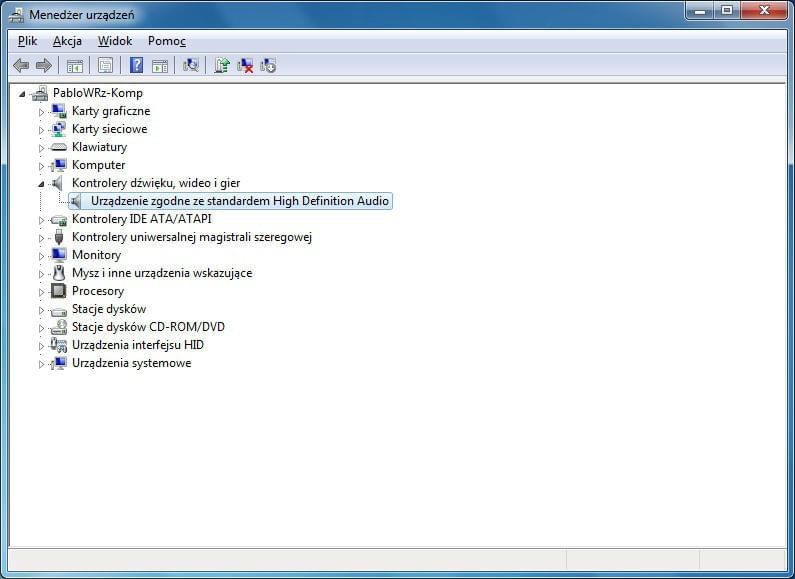Expand Urządzenia interfejsu HID node
Image resolution: width=795 pixels, height=579 pixels.
pyautogui.click(x=42, y=346)
